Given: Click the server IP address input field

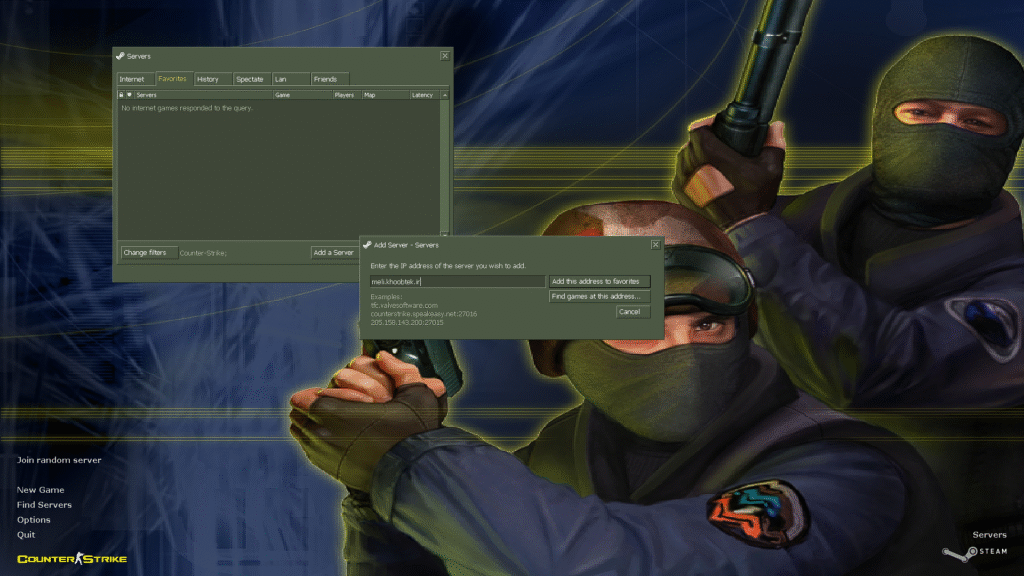Looking at the screenshot, I should [x=457, y=282].
